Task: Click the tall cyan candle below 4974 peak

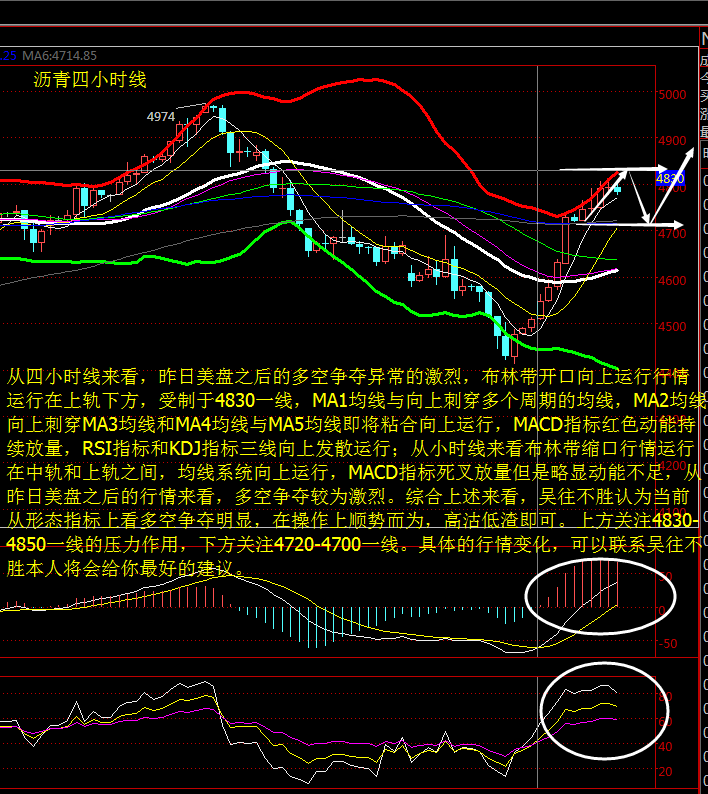Action: point(231,145)
